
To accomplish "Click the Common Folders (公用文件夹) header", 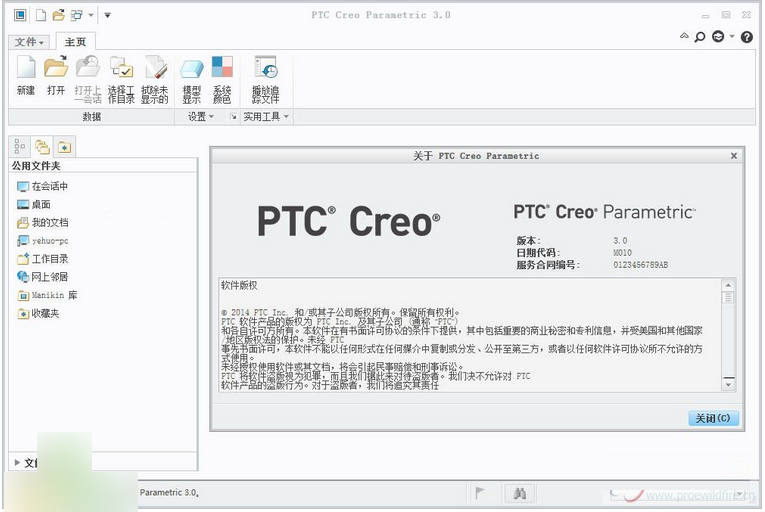I will [x=36, y=166].
